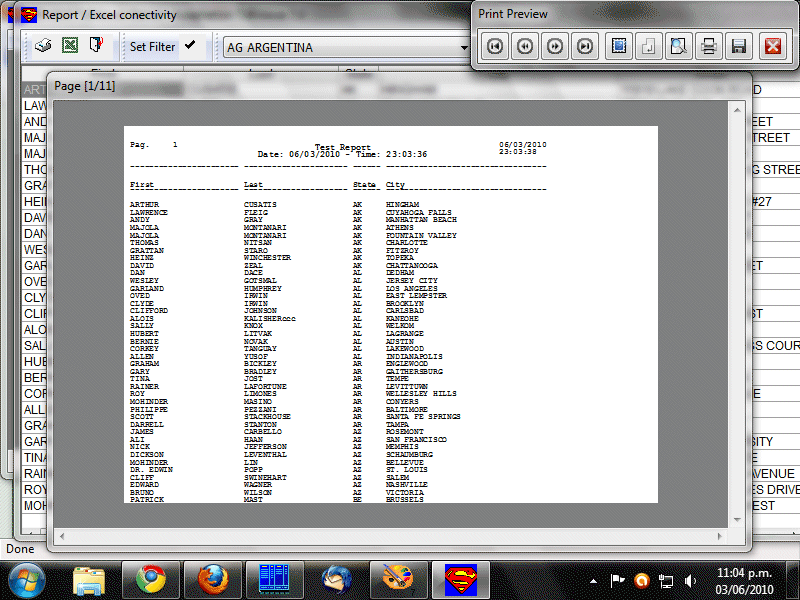Viewport: 800px width, 600px height.
Task: Save the report using floppy disk icon
Action: [739, 46]
